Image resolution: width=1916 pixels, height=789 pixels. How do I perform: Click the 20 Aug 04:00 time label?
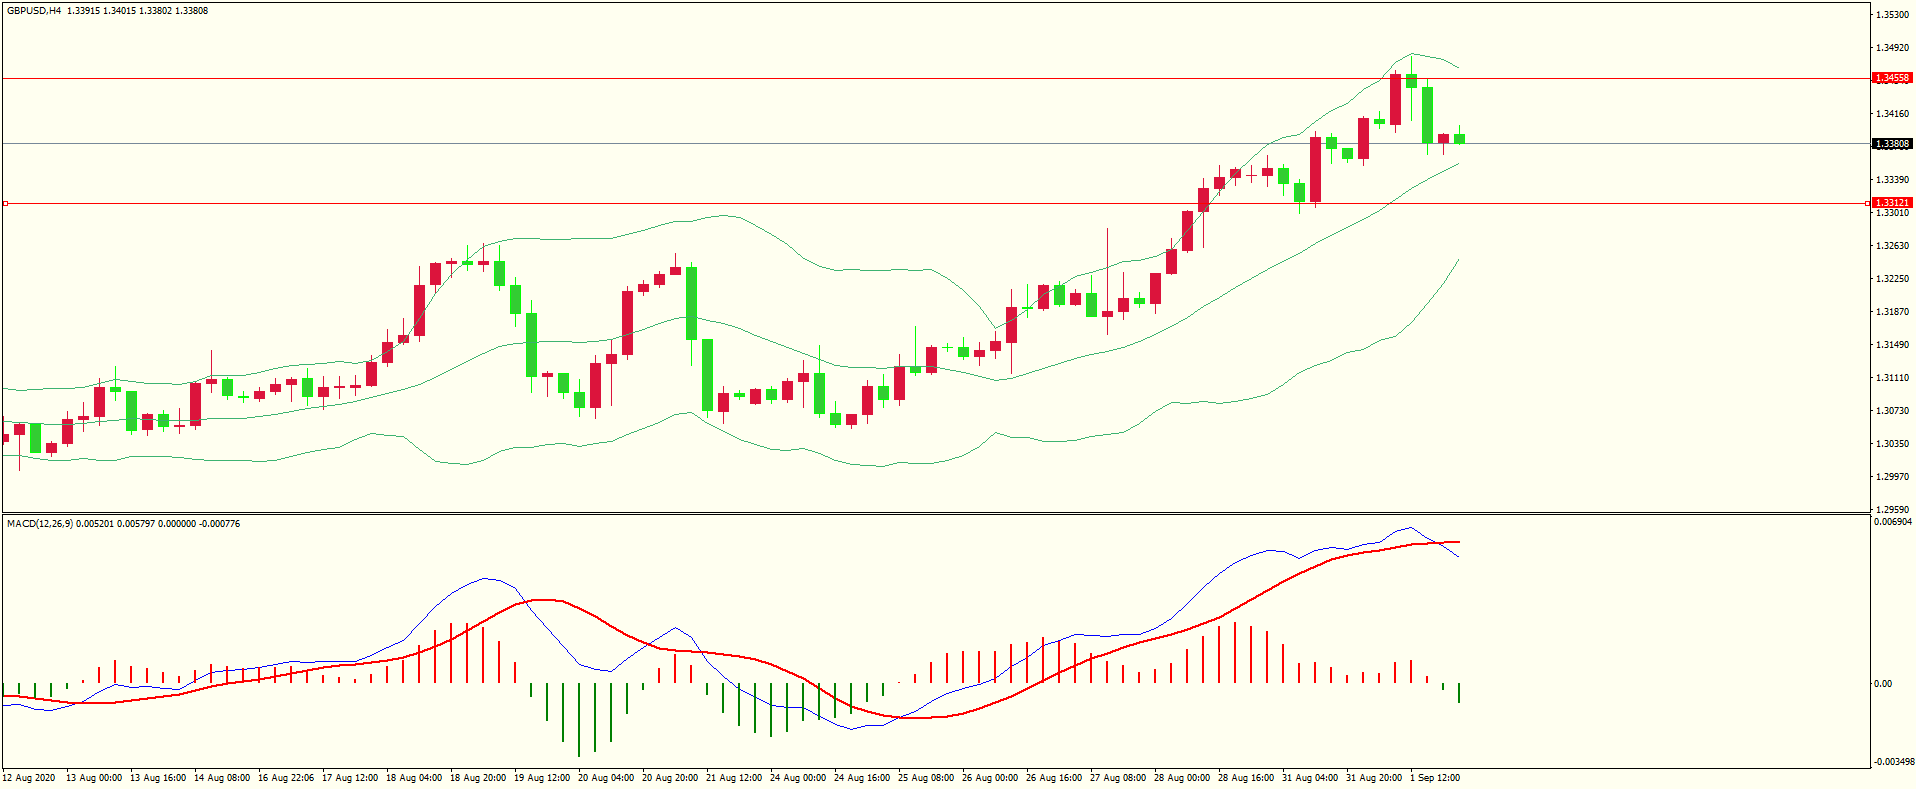[x=606, y=778]
